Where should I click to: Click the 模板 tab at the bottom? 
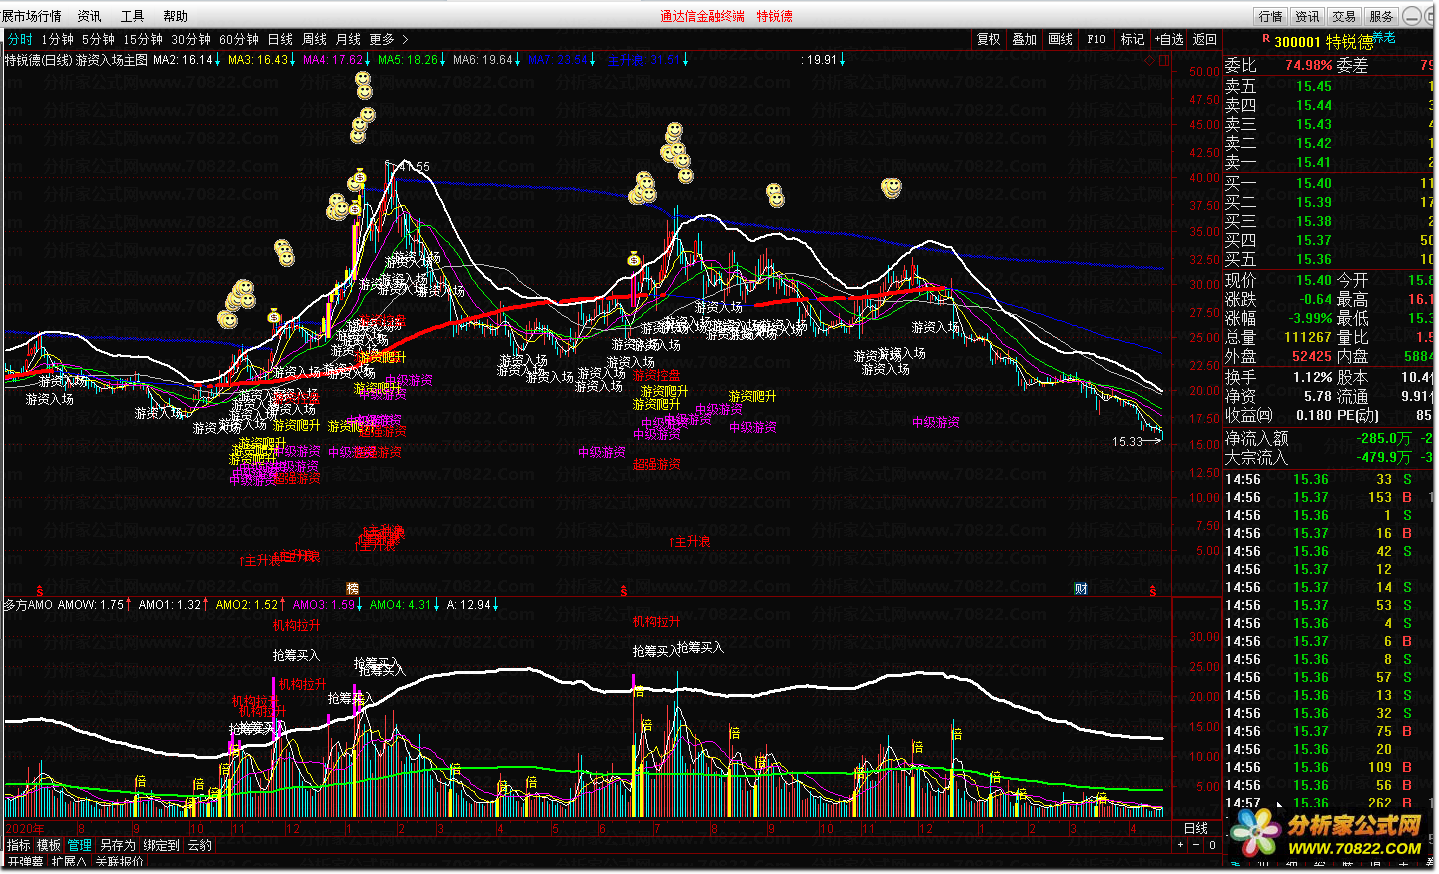coord(49,845)
